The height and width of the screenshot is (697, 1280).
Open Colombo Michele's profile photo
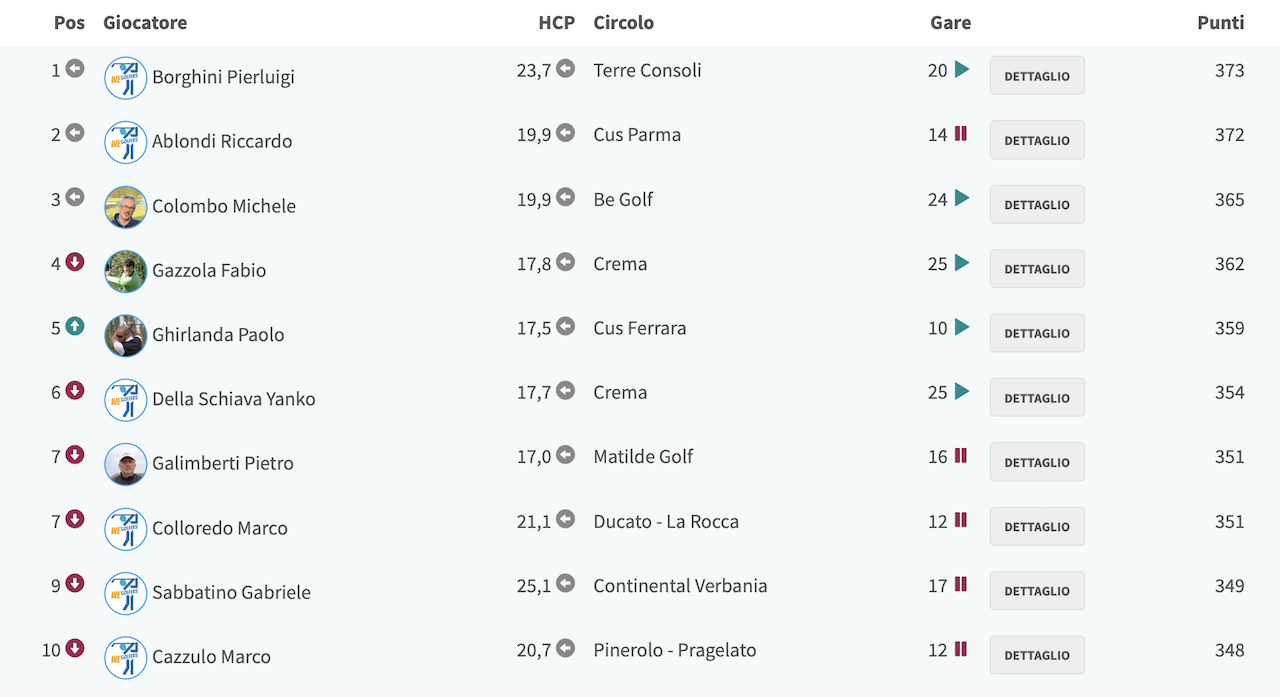(126, 207)
